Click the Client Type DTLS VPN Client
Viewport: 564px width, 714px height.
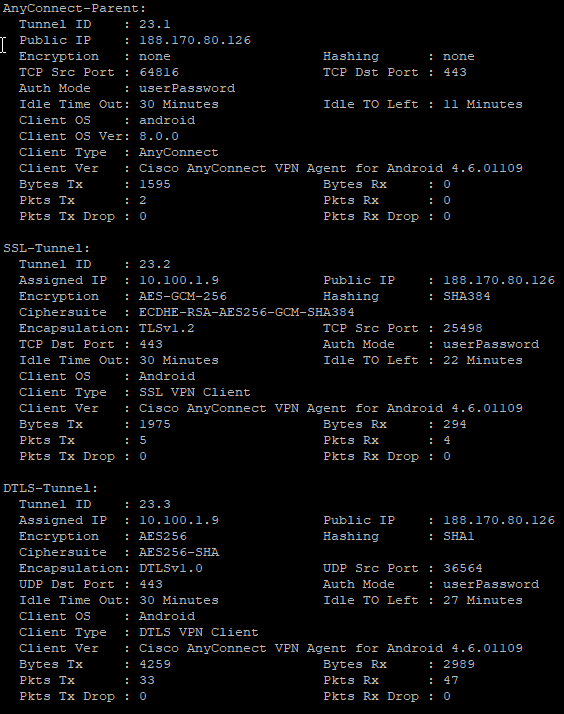[198, 632]
